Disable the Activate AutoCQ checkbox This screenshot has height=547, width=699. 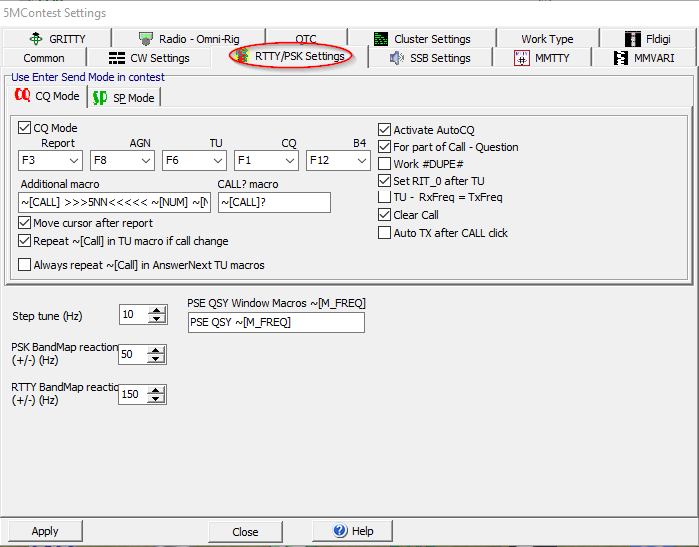[385, 130]
